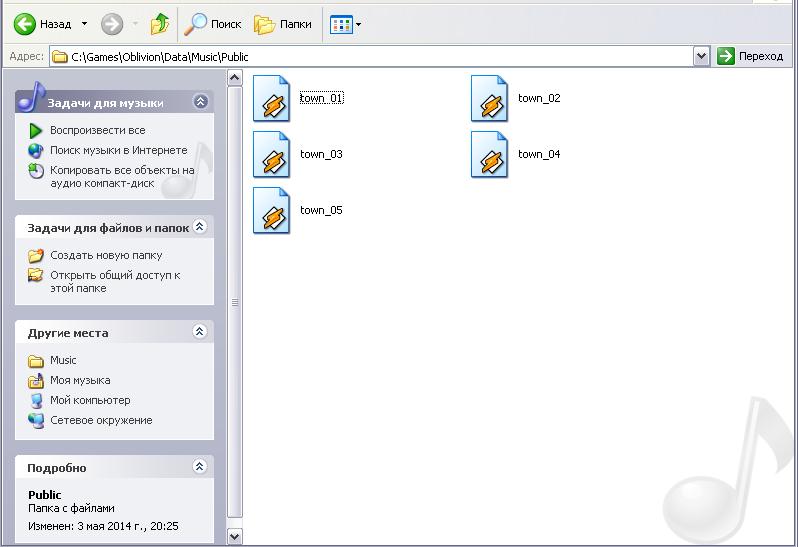Open Сетевое окружение link
This screenshot has width=798, height=547.
[101, 420]
